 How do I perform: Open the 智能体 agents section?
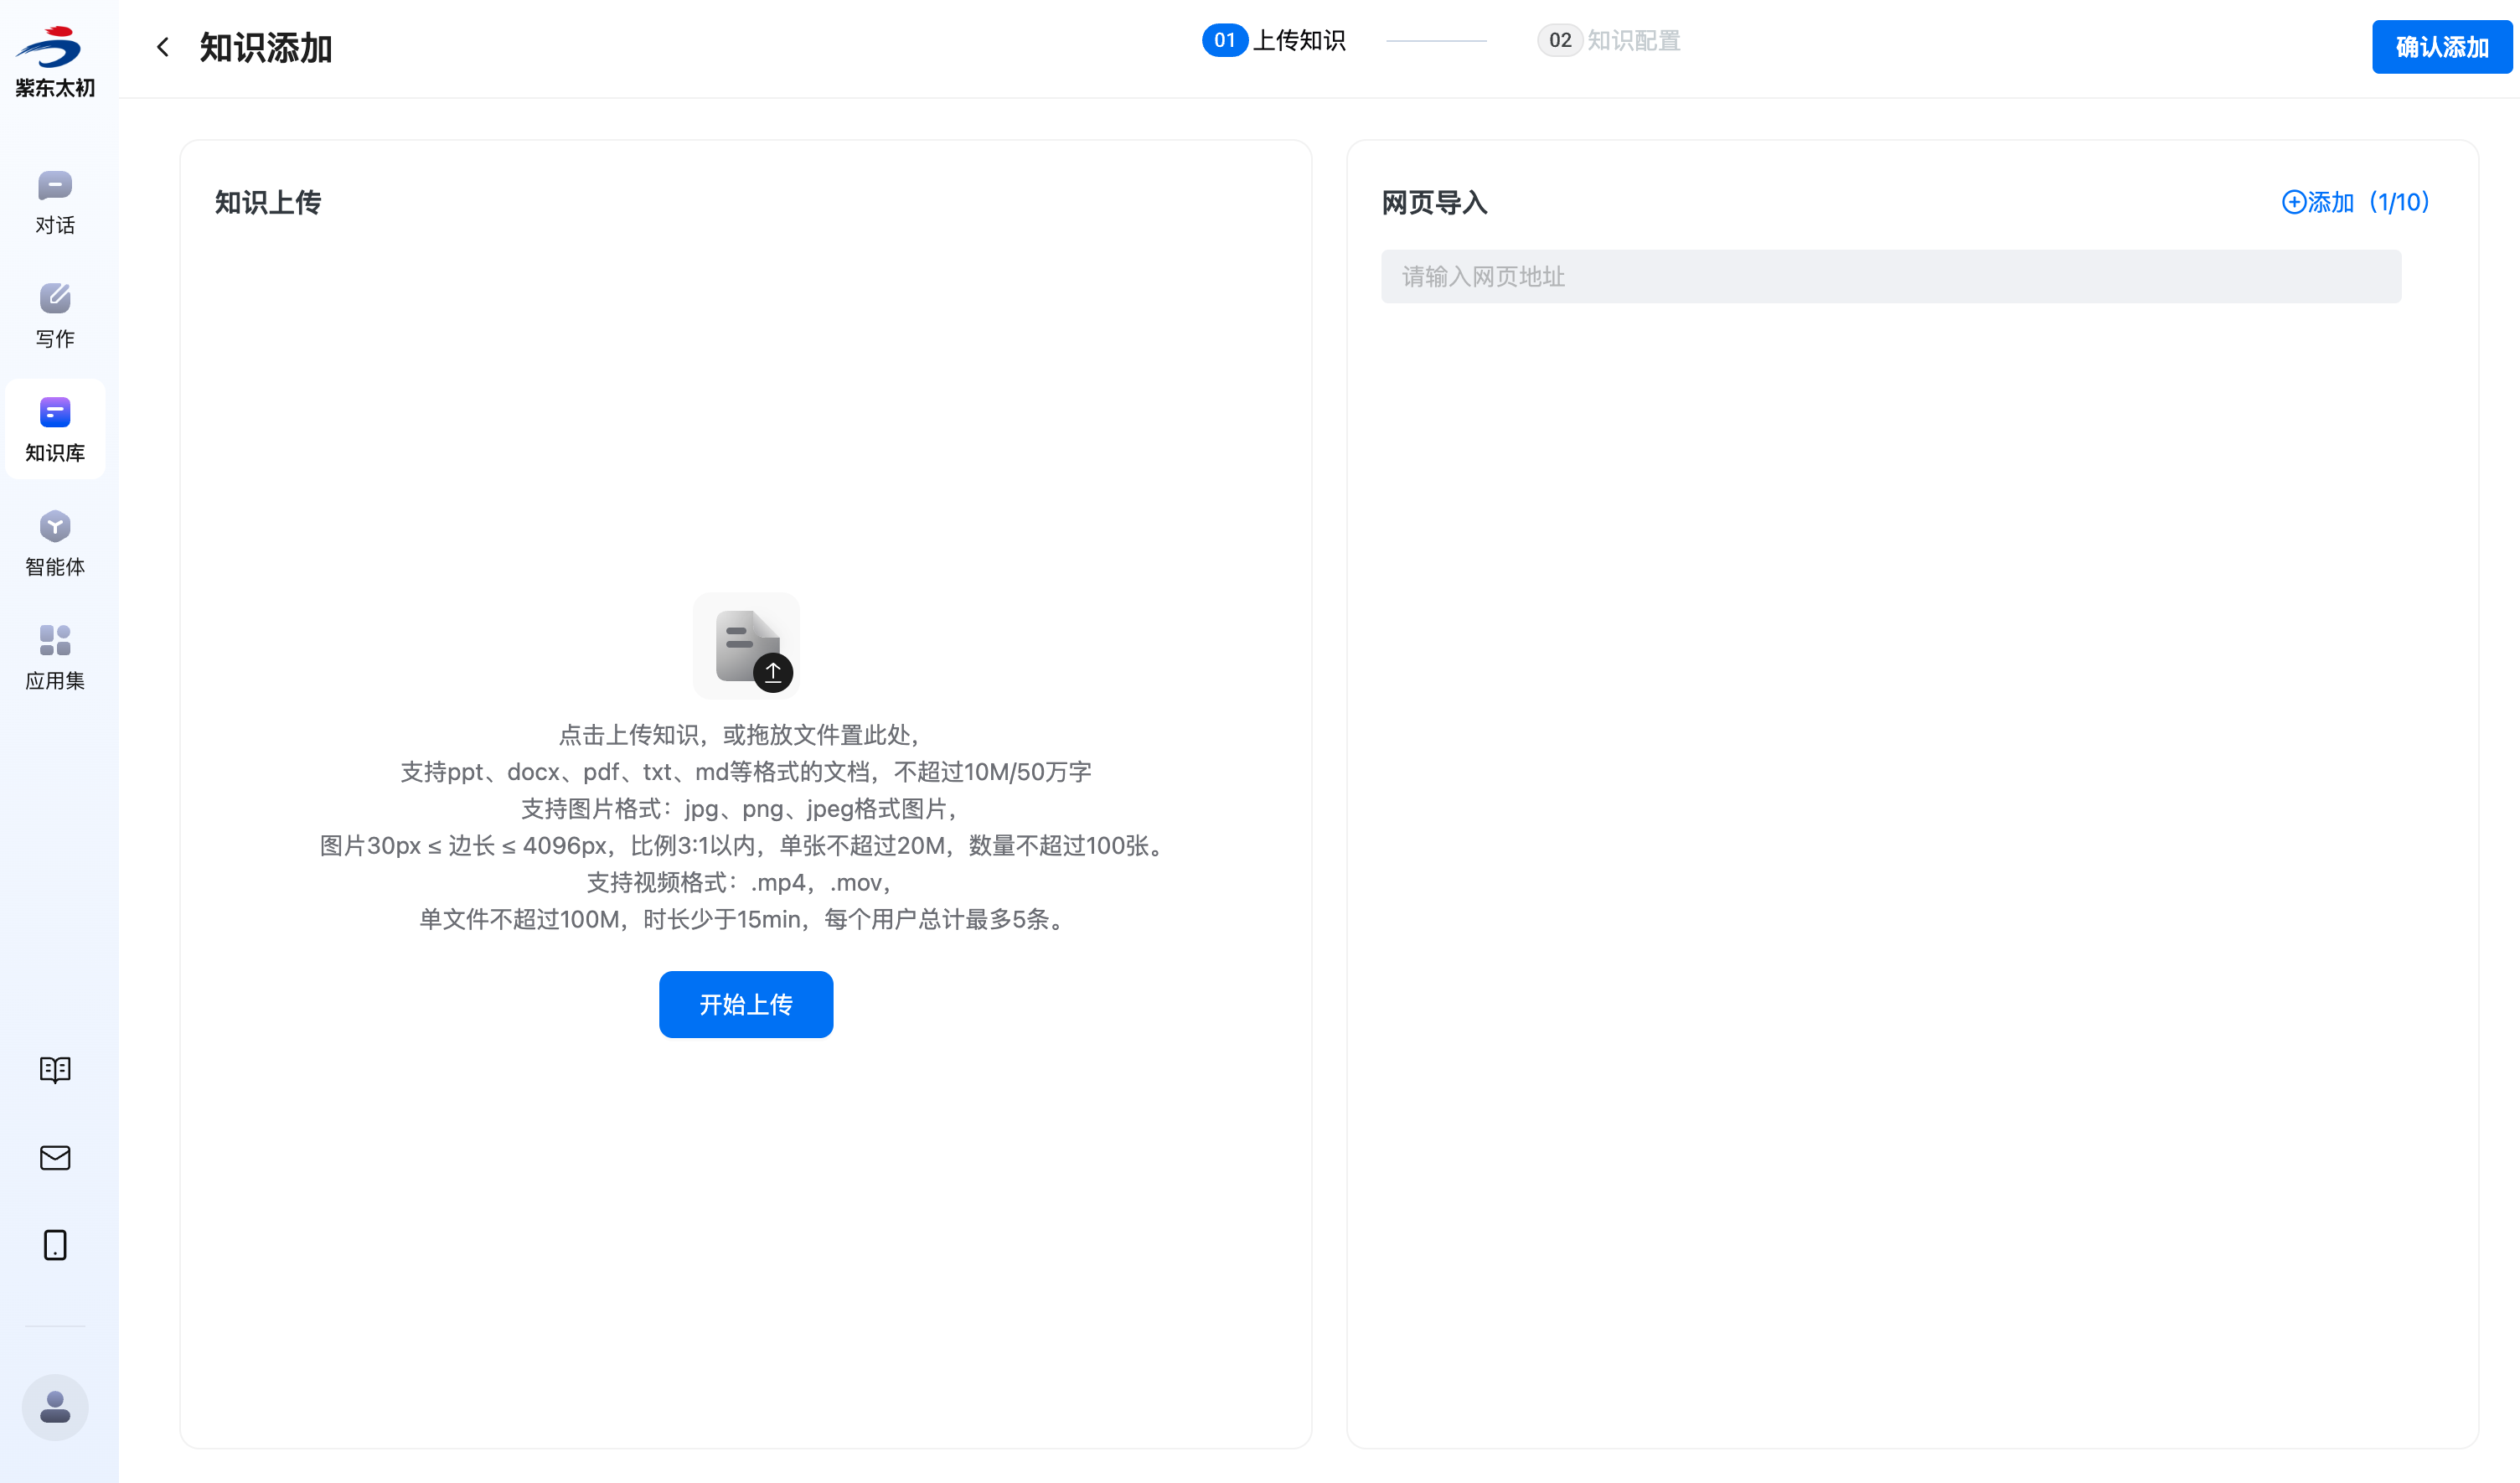point(55,543)
